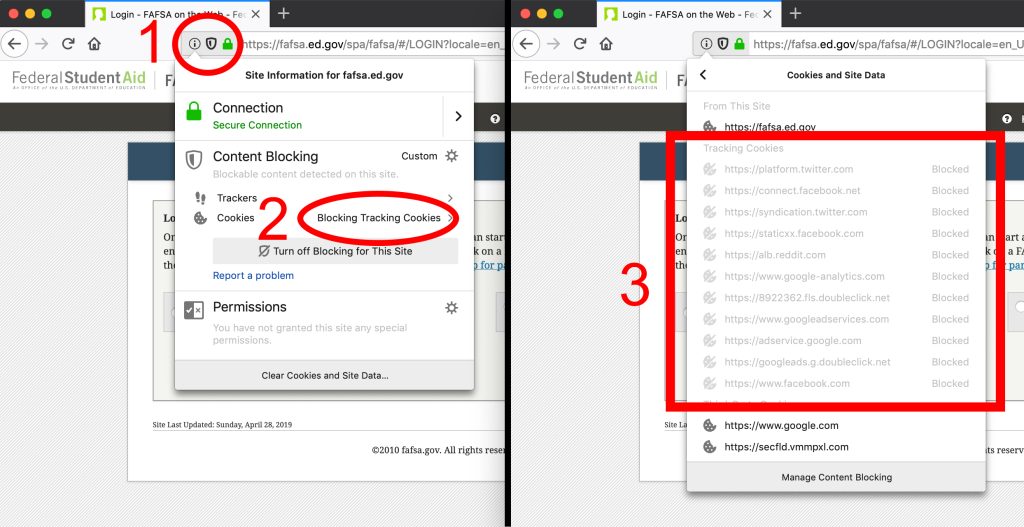Image resolution: width=1024 pixels, height=527 pixels.
Task: Go Home in left browser window
Action: click(95, 44)
